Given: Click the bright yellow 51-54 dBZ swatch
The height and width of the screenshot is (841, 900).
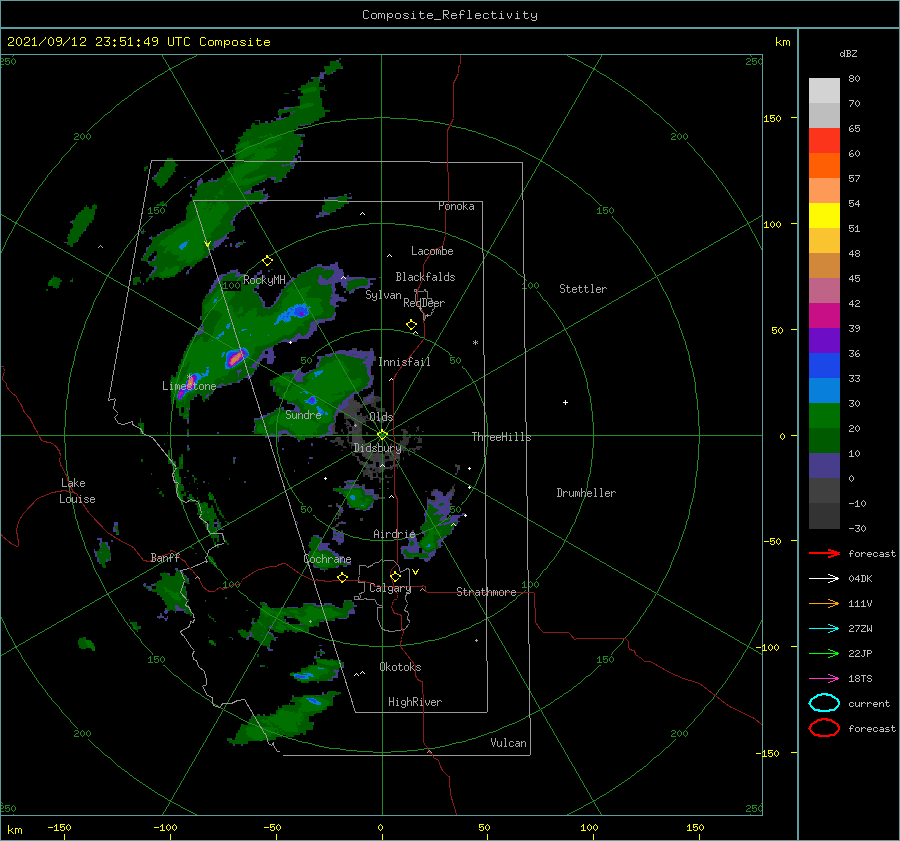Looking at the screenshot, I should pyautogui.click(x=824, y=216).
